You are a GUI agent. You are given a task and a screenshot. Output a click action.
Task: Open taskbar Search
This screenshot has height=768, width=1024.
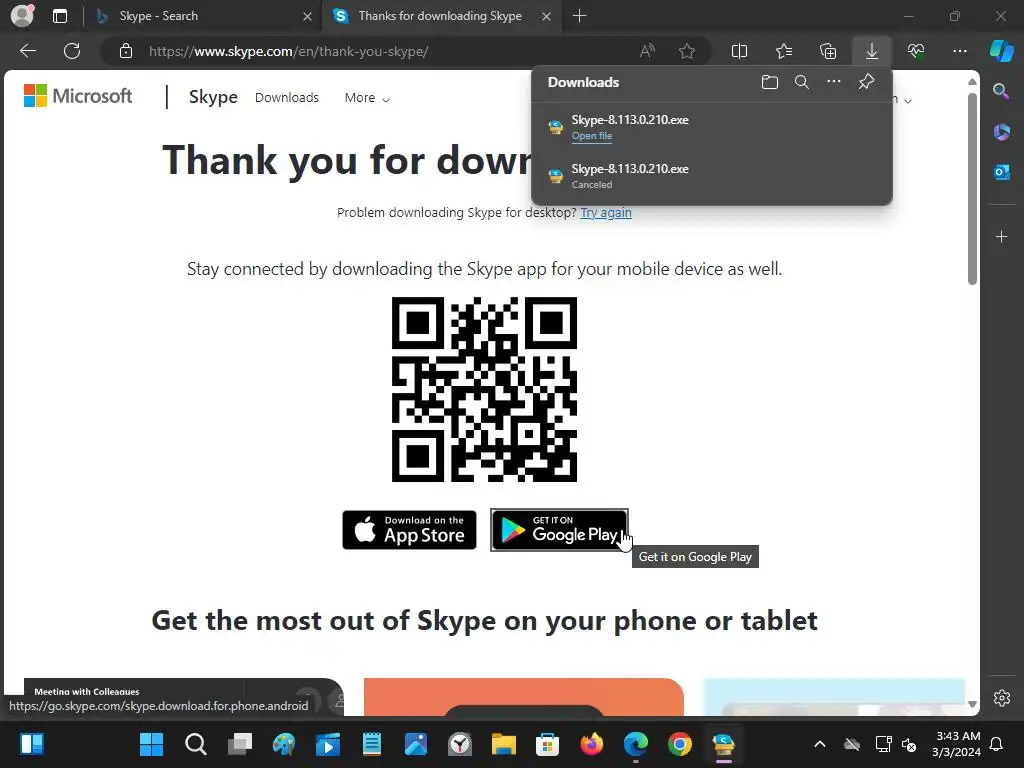[x=195, y=744]
